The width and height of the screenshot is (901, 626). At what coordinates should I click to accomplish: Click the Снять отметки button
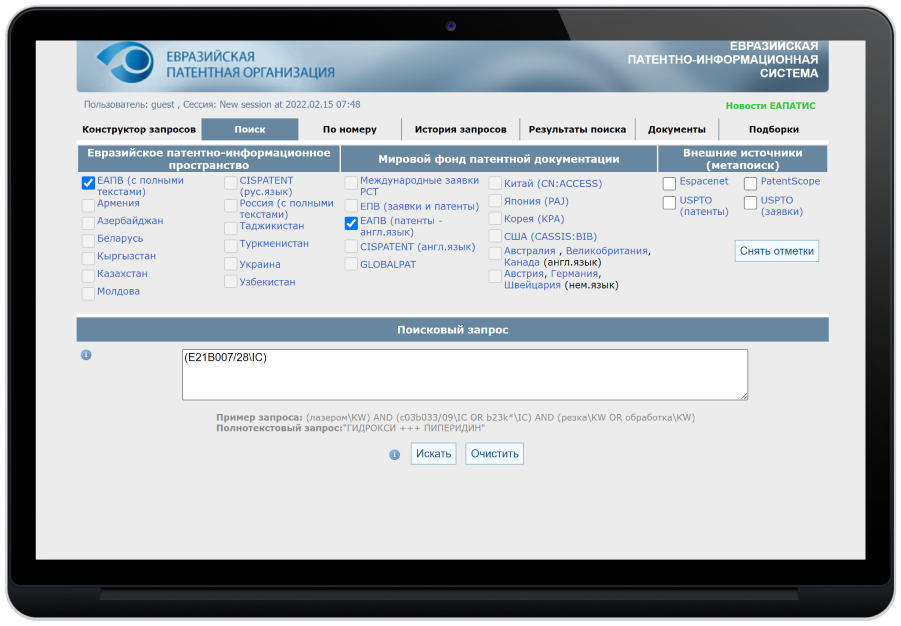click(776, 251)
